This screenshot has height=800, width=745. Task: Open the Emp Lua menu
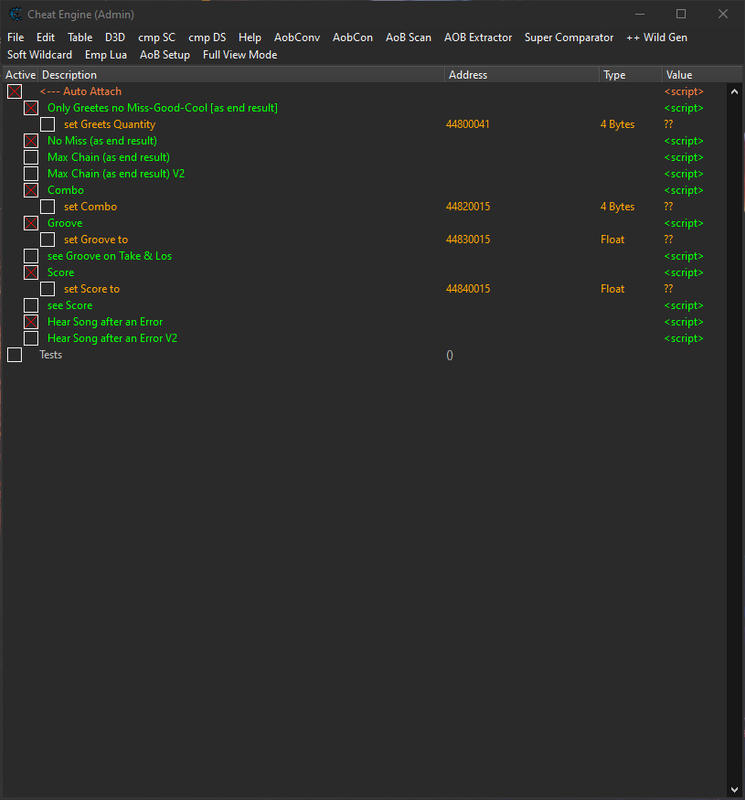coord(106,55)
